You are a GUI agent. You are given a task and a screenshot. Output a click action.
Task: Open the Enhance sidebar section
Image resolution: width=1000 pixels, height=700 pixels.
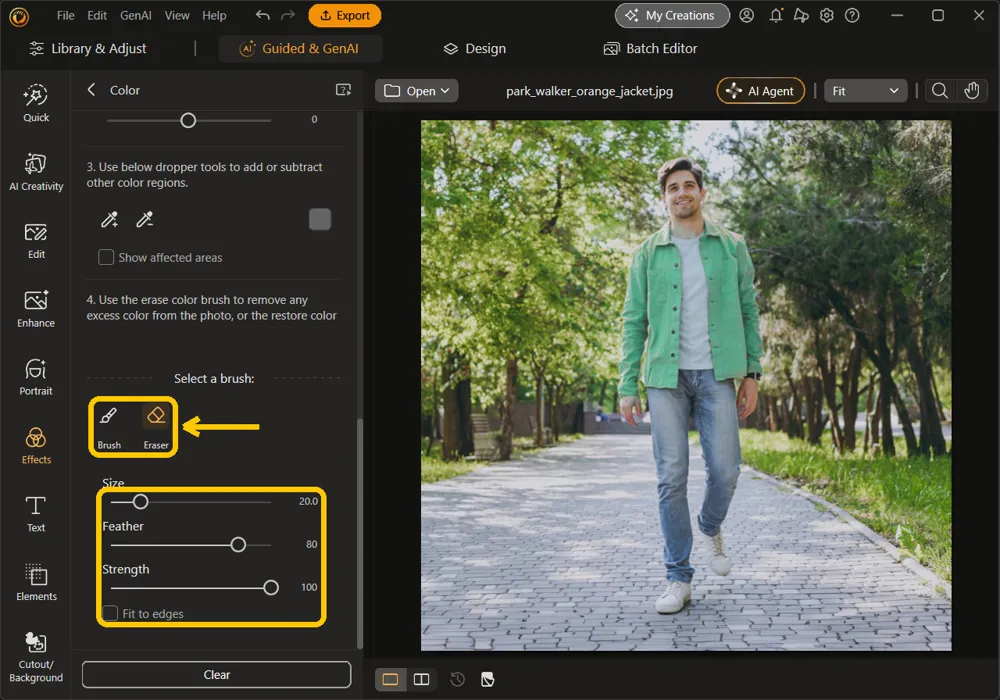(36, 309)
